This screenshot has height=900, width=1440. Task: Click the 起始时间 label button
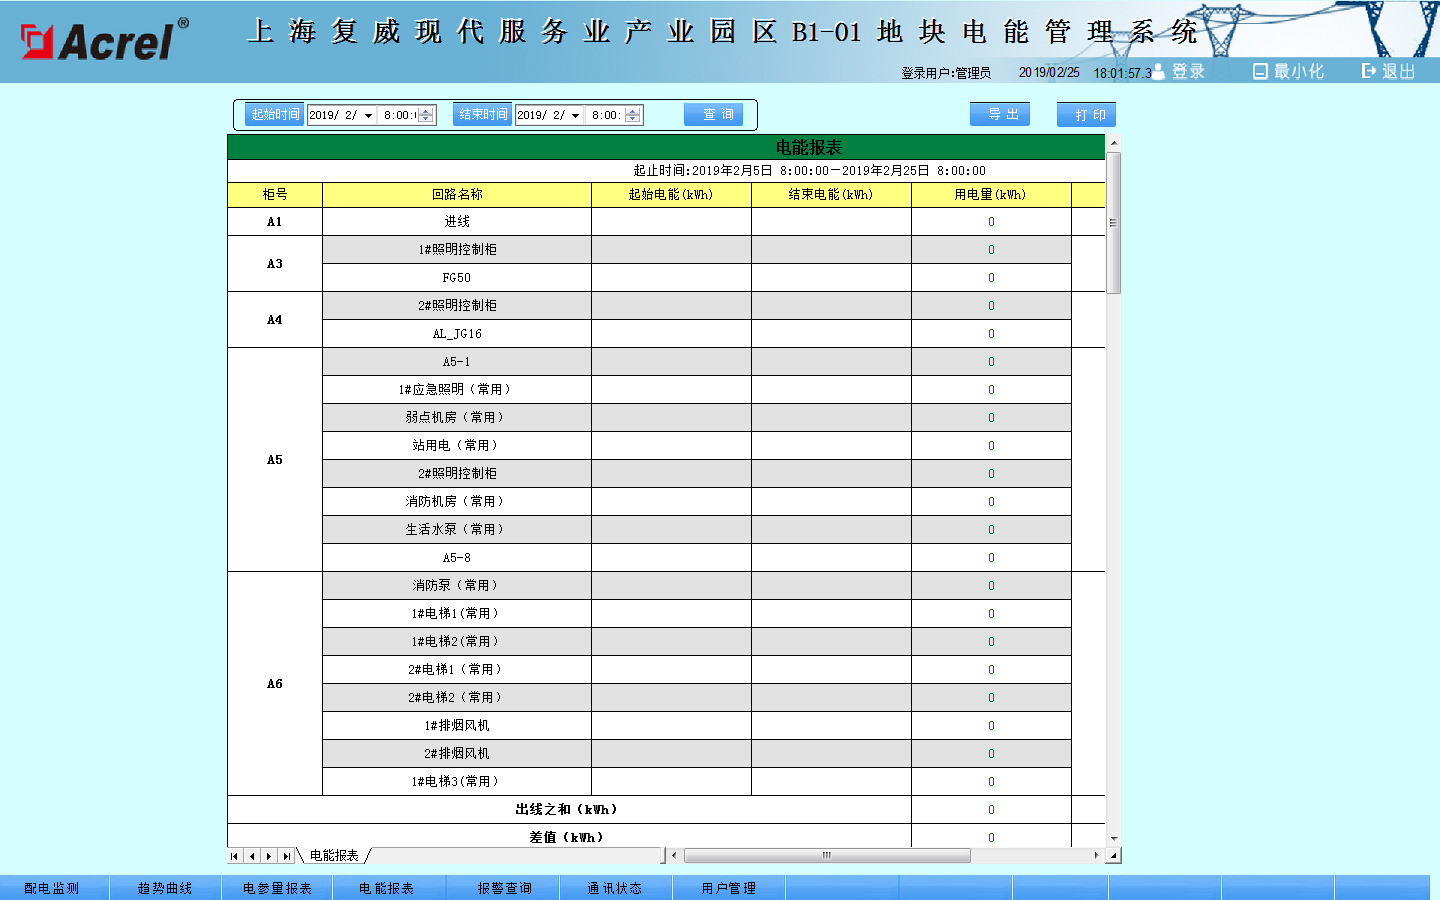point(275,114)
